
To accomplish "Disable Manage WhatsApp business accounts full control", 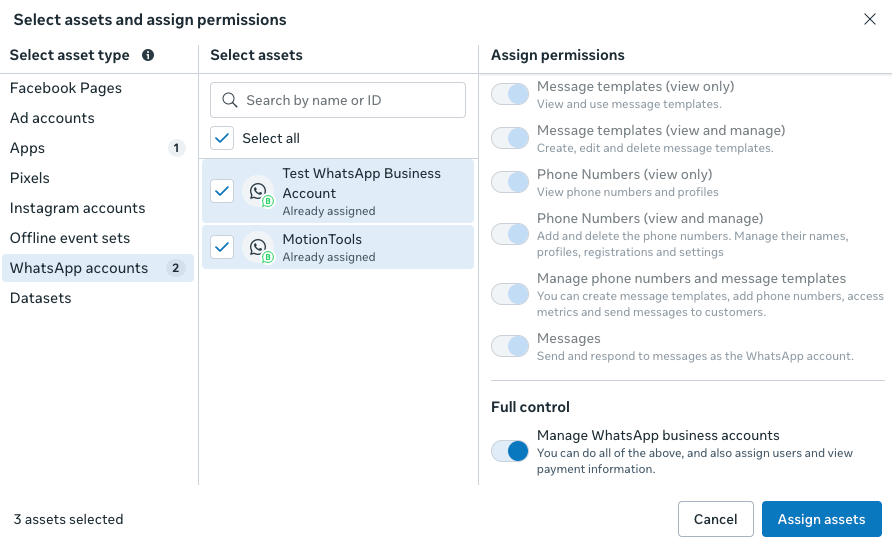I will coord(510,451).
